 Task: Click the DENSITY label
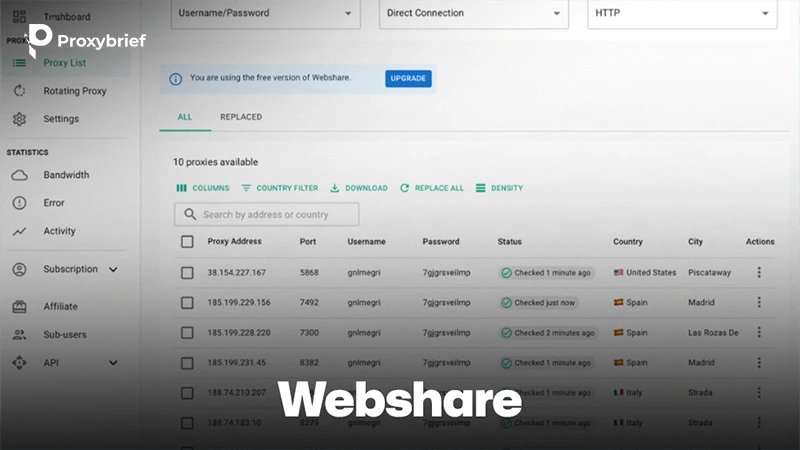tap(507, 188)
